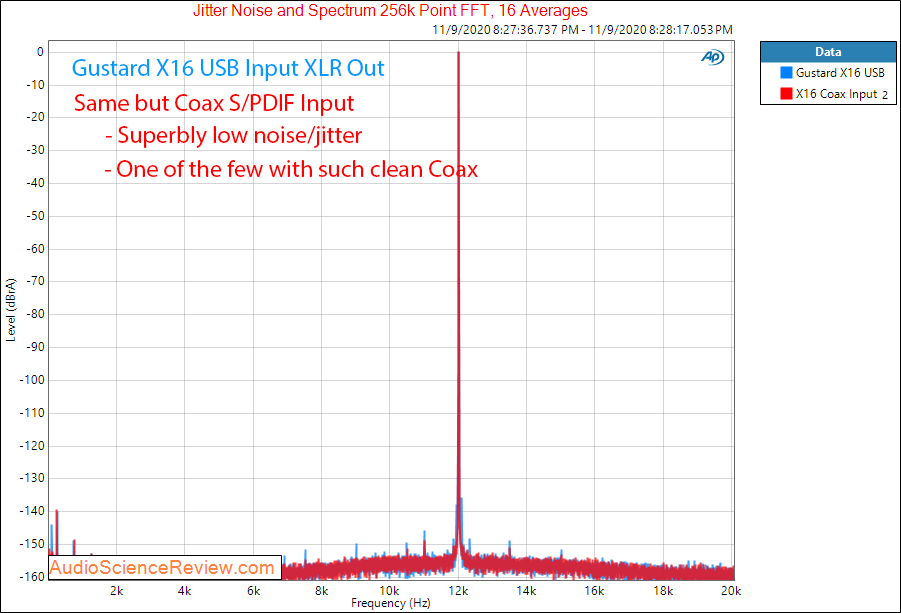Viewport: 901px width, 613px height.
Task: Click the "-130" level axis label
Action: [32, 478]
